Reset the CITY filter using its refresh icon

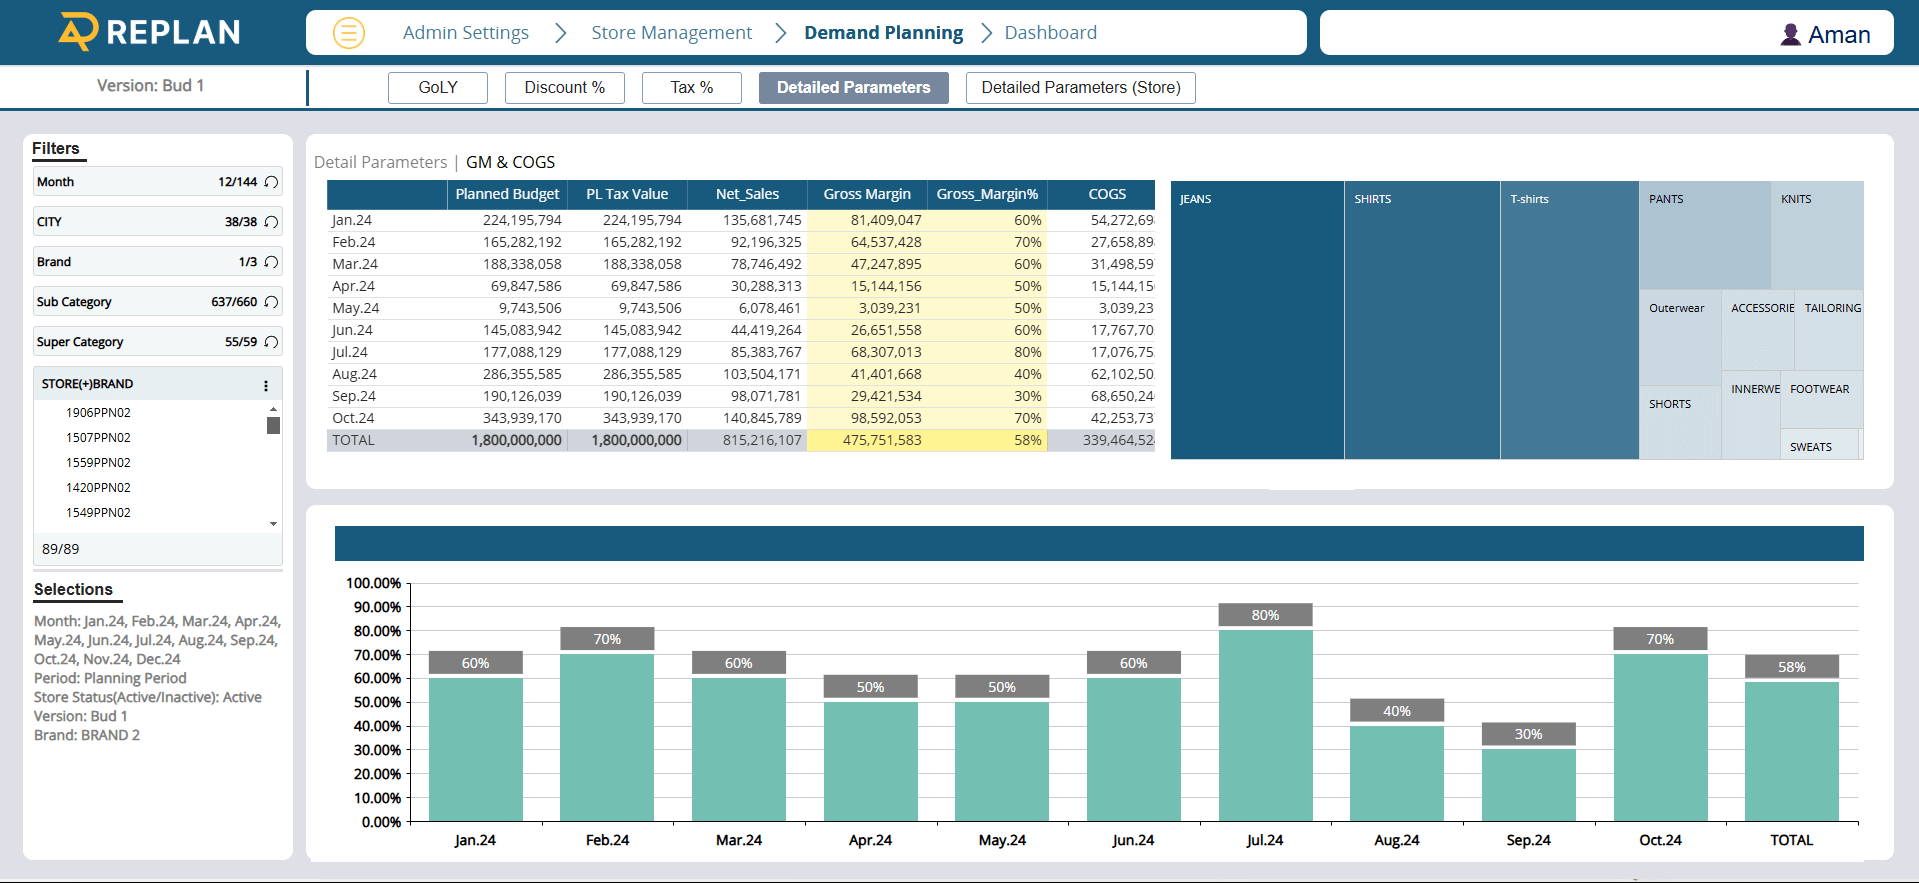coord(271,222)
